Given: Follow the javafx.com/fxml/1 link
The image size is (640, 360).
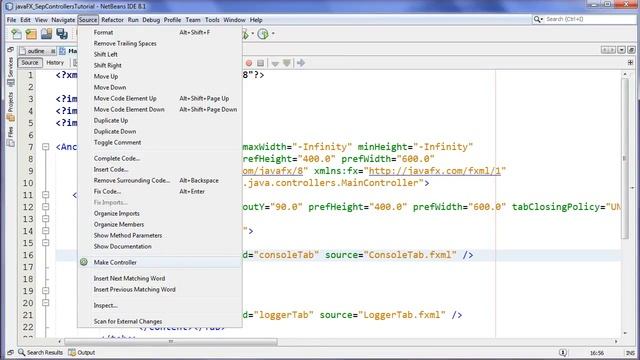Looking at the screenshot, I should click(x=435, y=171).
